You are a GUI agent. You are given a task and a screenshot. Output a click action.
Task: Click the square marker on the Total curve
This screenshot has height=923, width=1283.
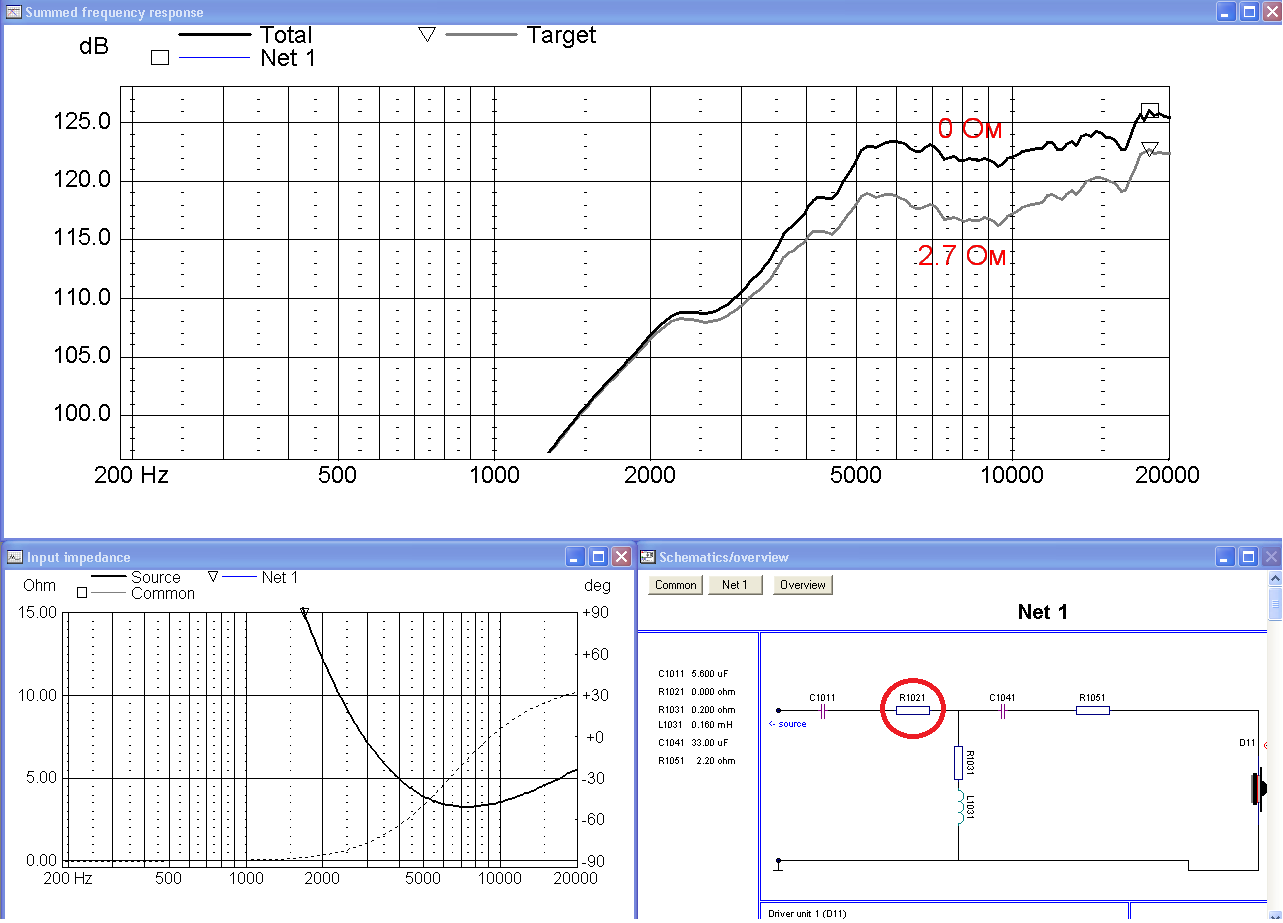click(x=1150, y=111)
